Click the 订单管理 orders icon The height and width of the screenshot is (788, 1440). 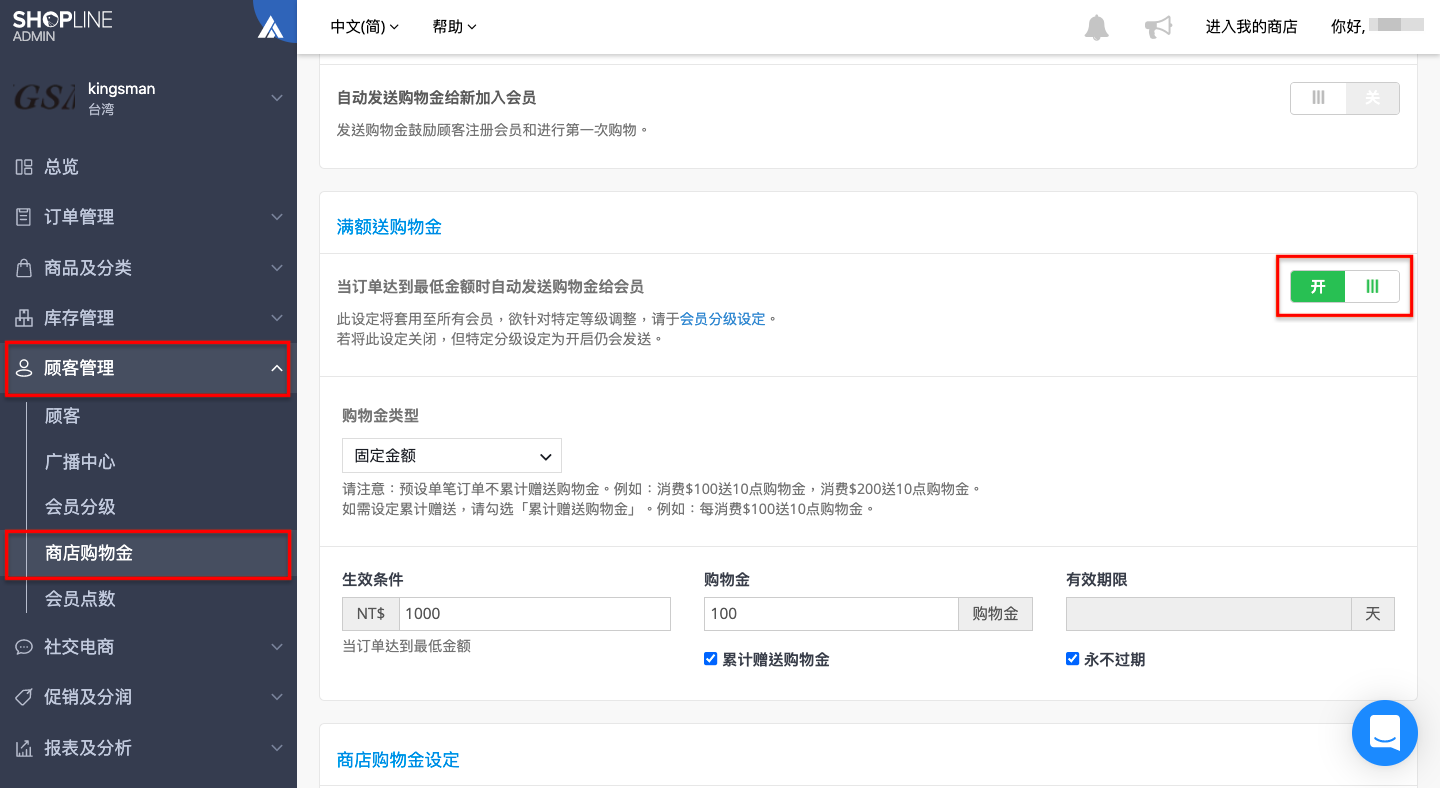click(24, 217)
